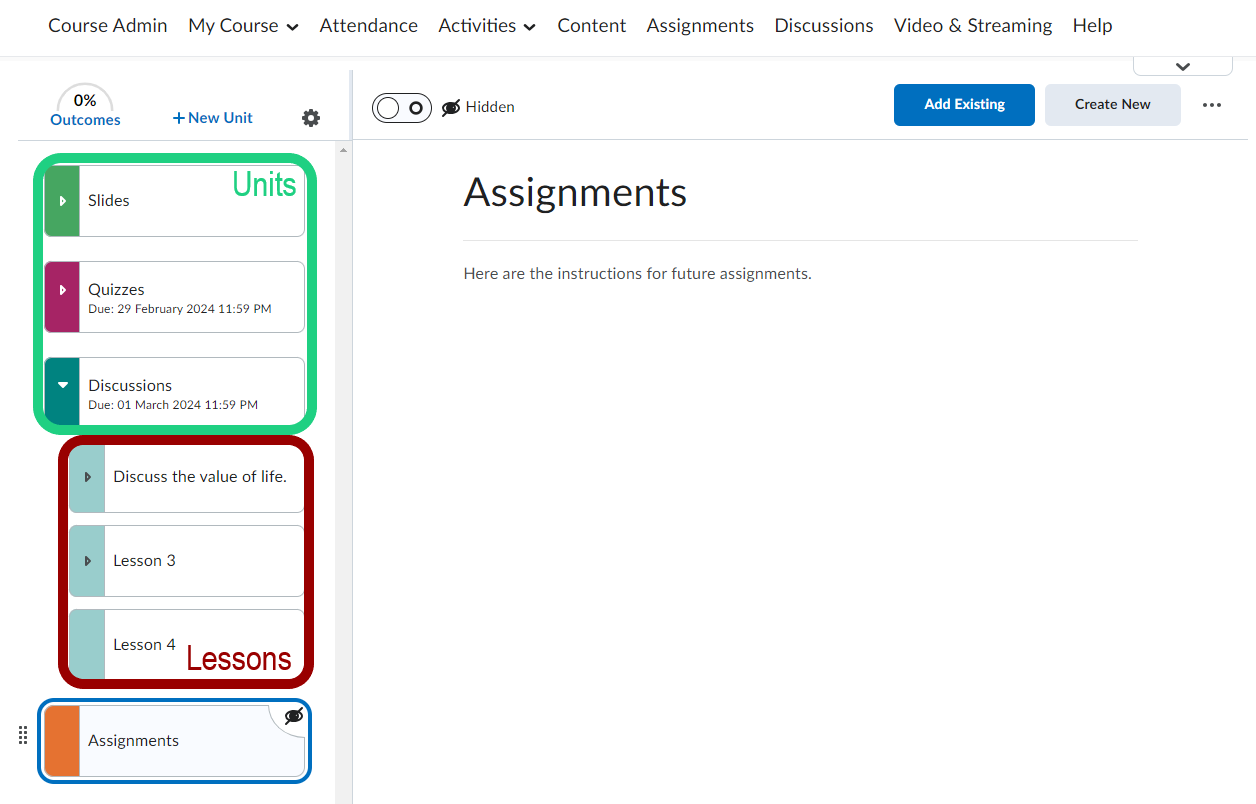Toggle the unit visibility switch
1256x804 pixels.
click(x=401, y=107)
